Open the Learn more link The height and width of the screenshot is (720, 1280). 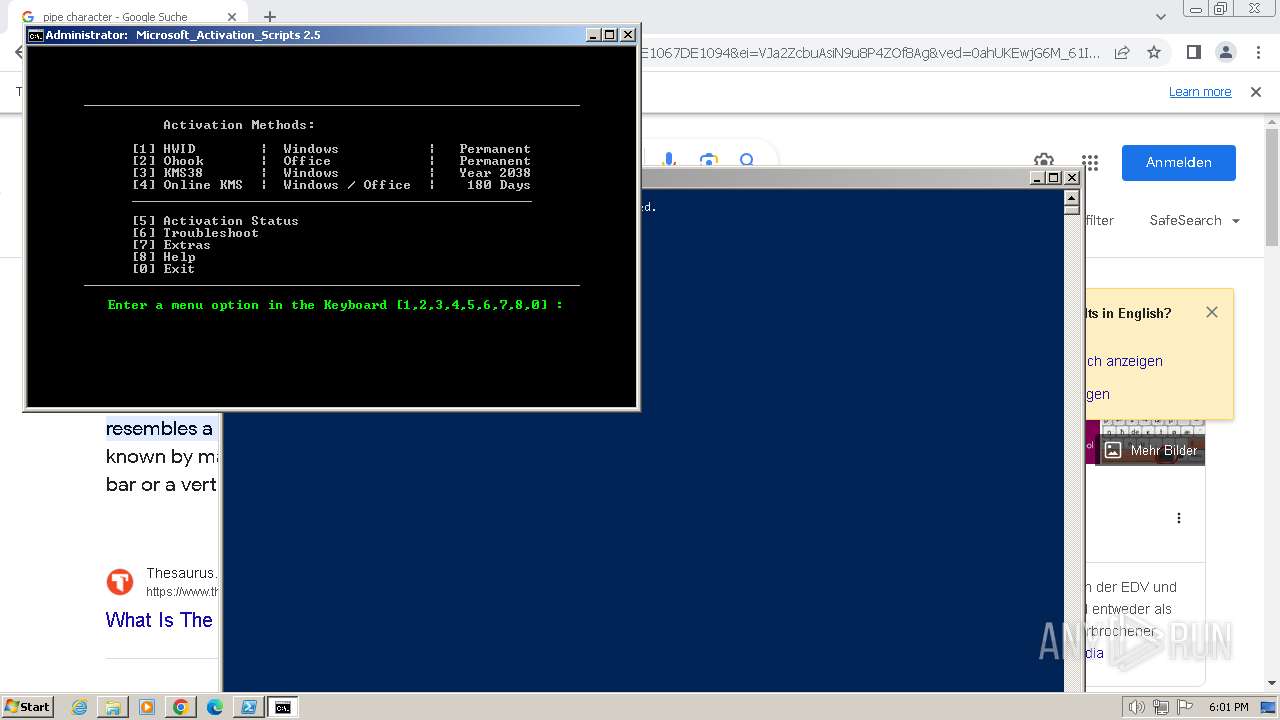click(1200, 92)
